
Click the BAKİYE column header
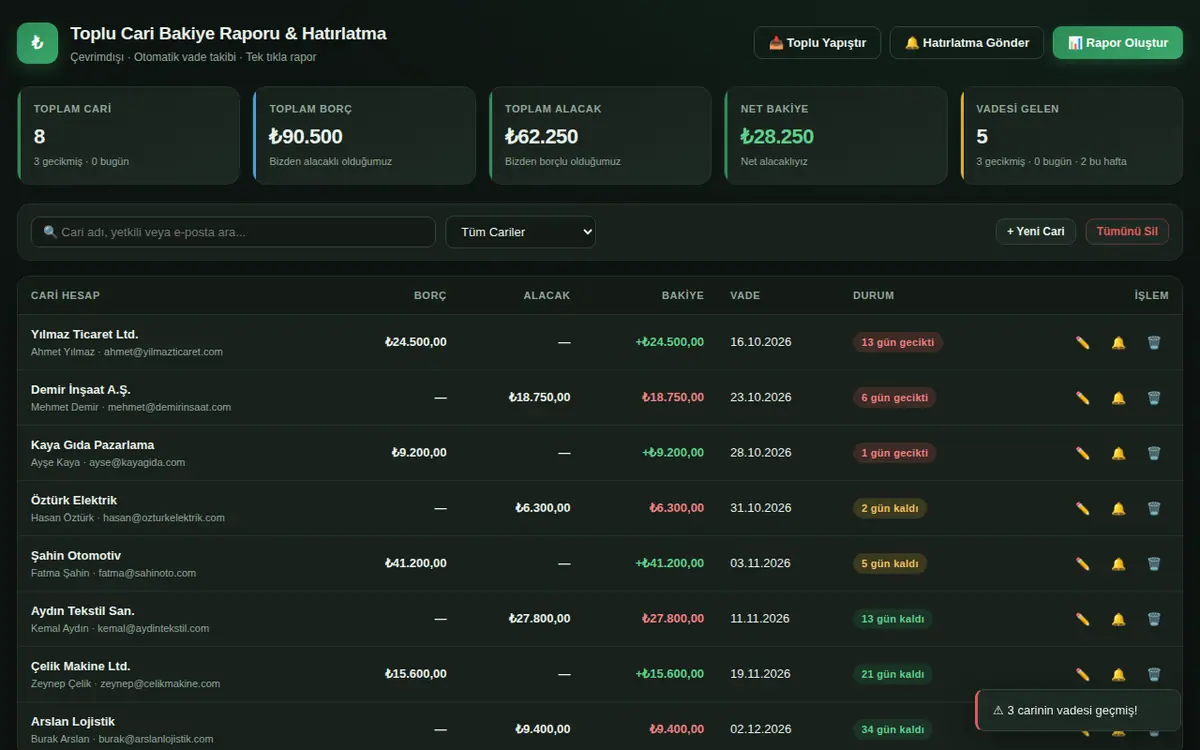click(683, 296)
